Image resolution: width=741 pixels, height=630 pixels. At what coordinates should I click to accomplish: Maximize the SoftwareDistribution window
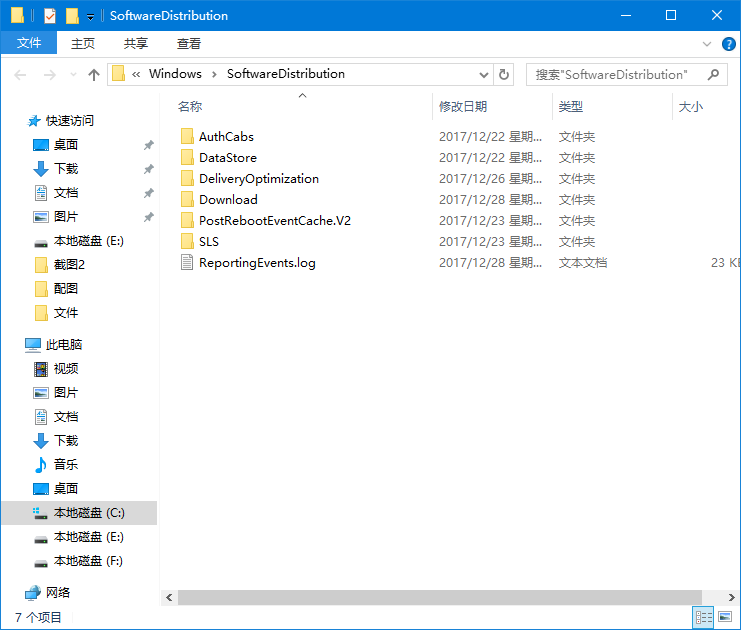(671, 16)
